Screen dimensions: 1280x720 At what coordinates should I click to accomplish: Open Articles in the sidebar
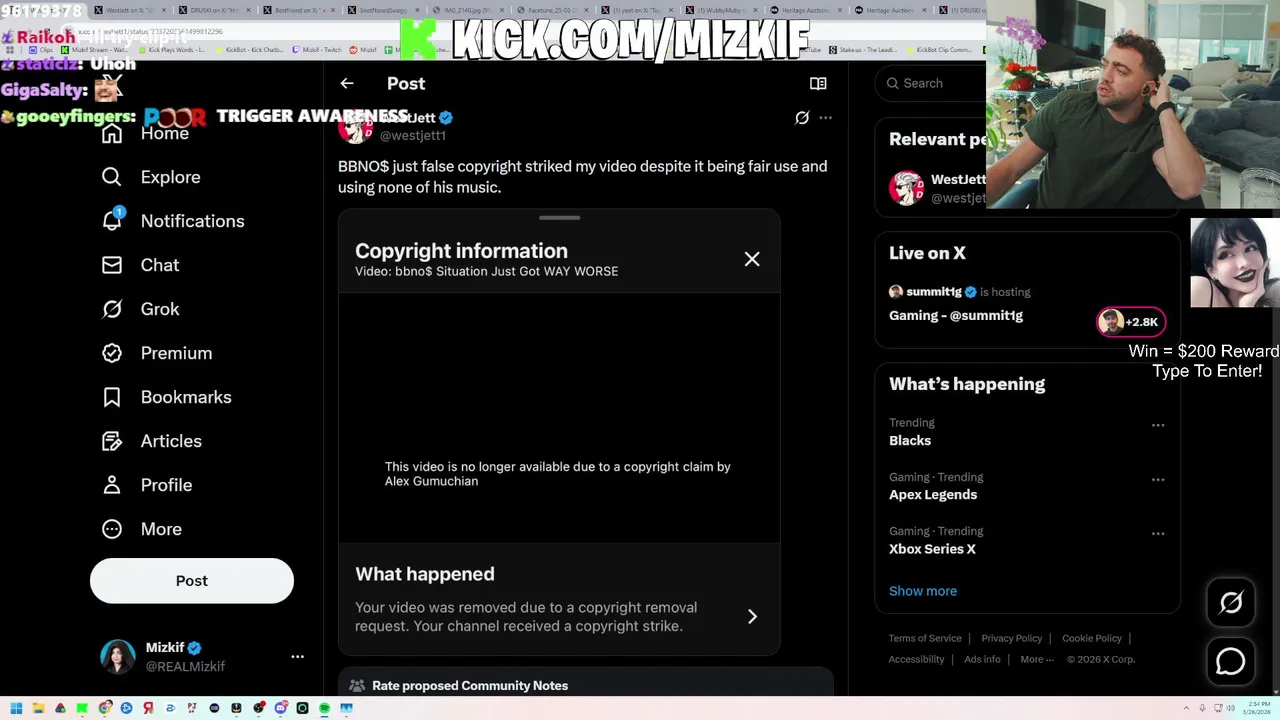[151, 441]
